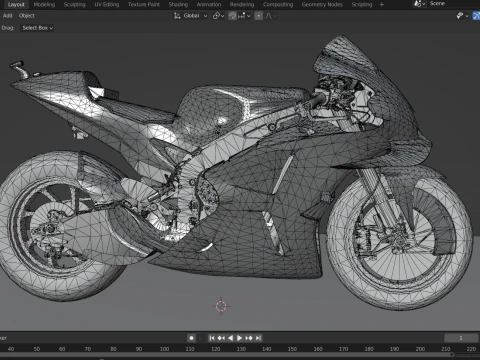Switch to the Modeling workspace tab
This screenshot has width=480, height=360.
(44, 4)
